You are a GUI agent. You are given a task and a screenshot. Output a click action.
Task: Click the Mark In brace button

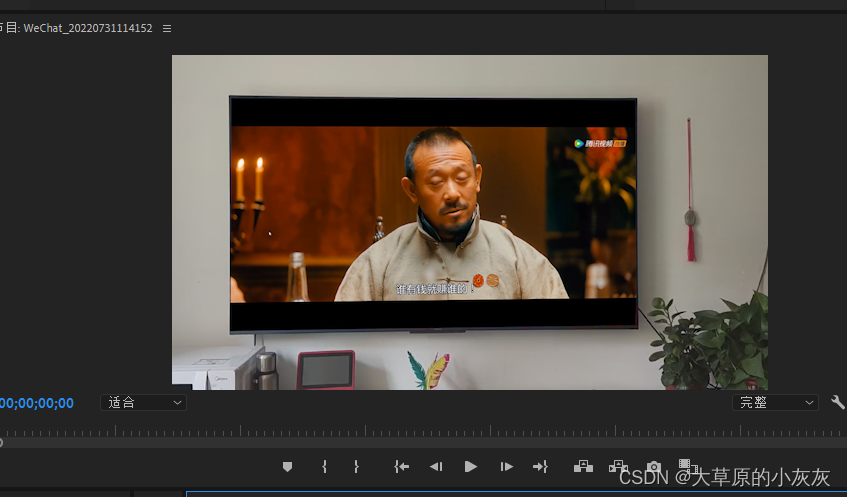(324, 467)
